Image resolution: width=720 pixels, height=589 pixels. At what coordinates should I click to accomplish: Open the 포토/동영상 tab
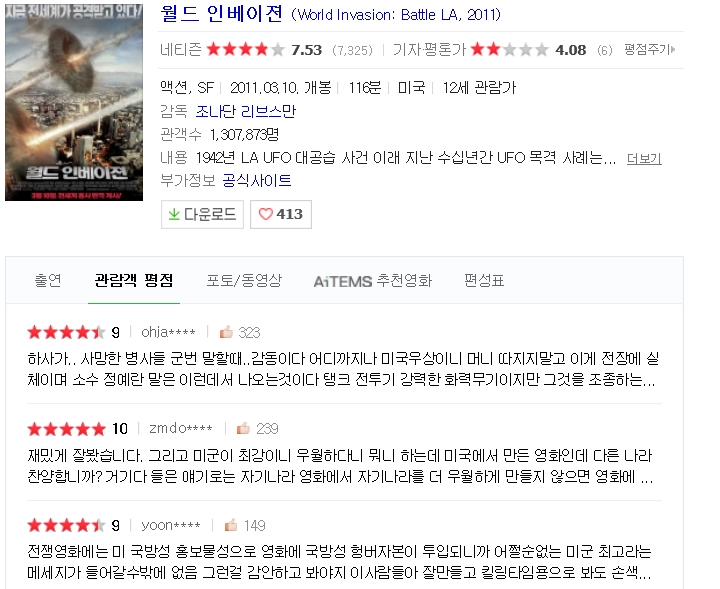click(244, 280)
